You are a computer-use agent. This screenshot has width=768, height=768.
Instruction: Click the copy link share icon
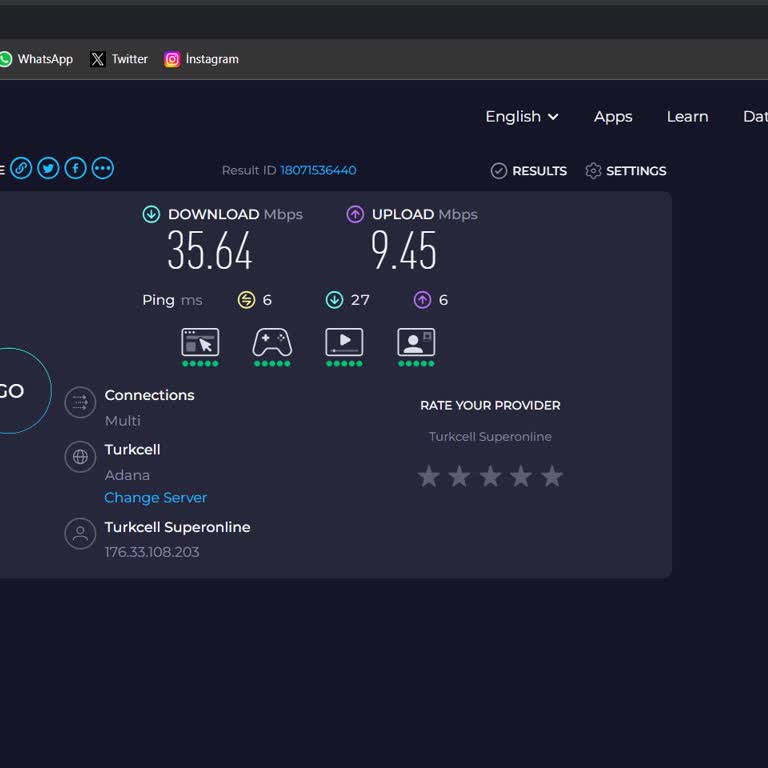pos(21,168)
